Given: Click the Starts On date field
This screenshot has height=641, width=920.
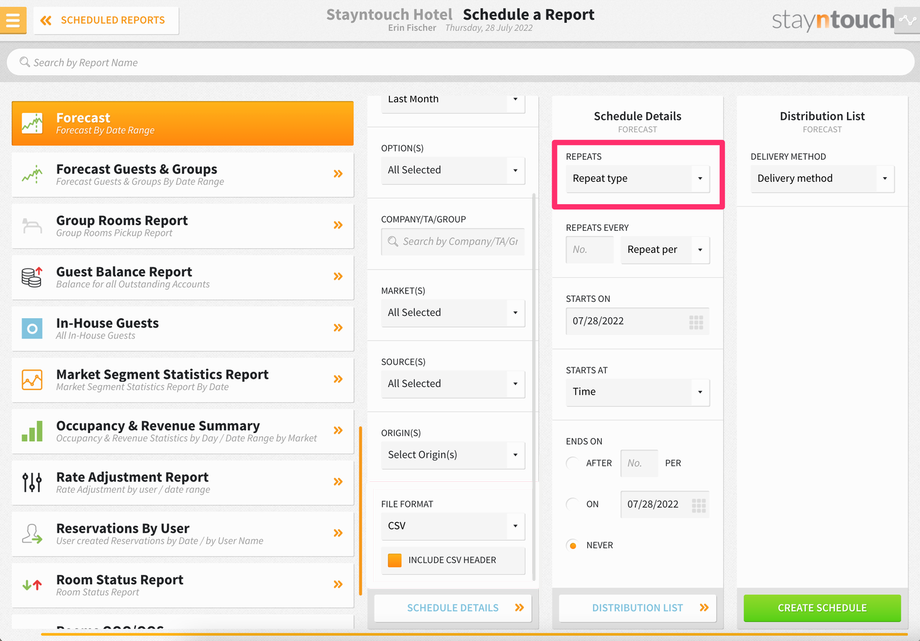Looking at the screenshot, I should coord(638,321).
